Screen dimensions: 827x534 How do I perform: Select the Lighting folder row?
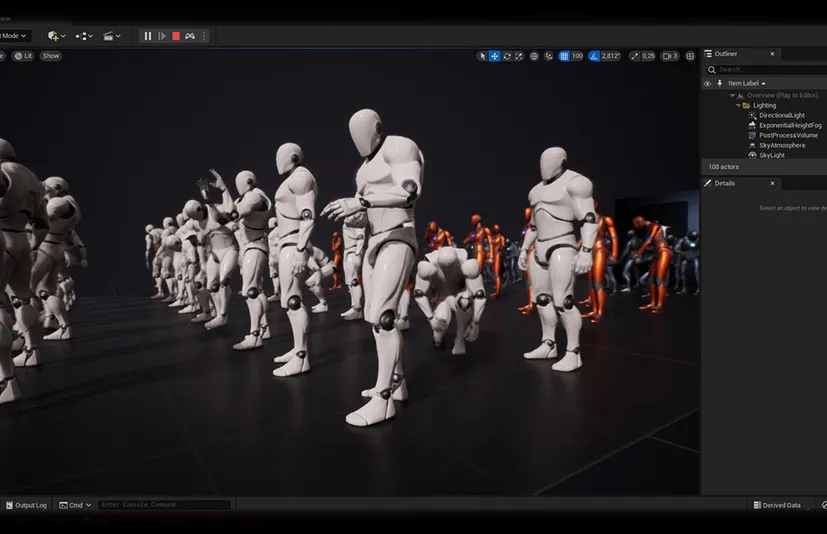coord(764,106)
